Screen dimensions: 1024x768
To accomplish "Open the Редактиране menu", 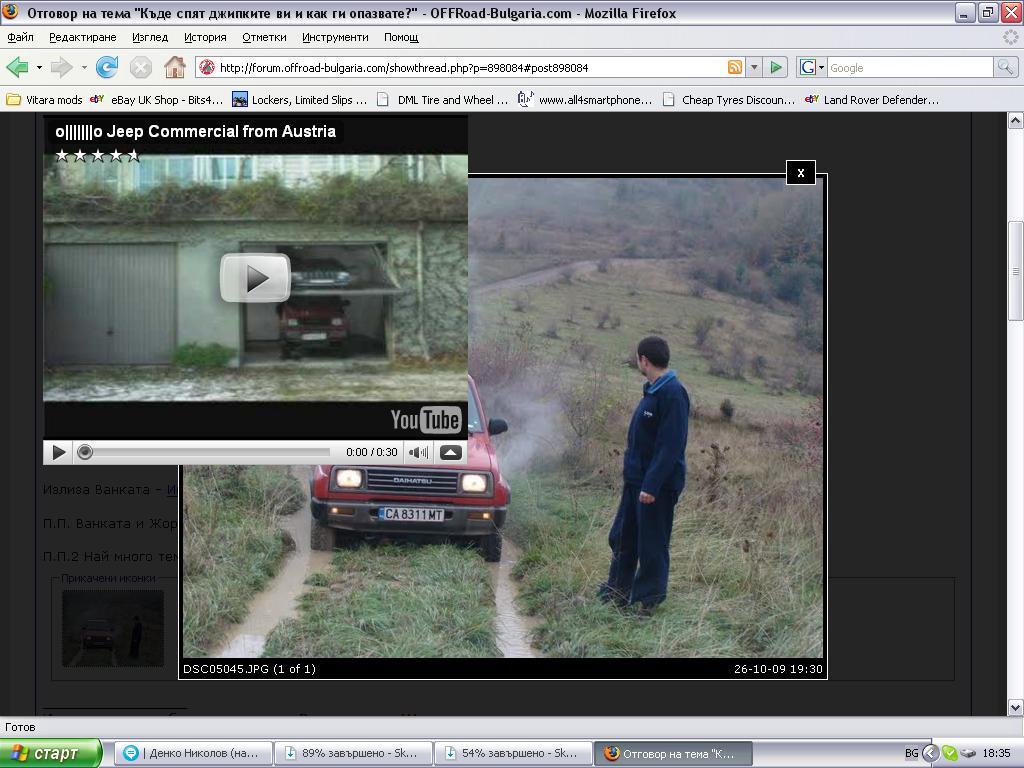I will pos(83,37).
